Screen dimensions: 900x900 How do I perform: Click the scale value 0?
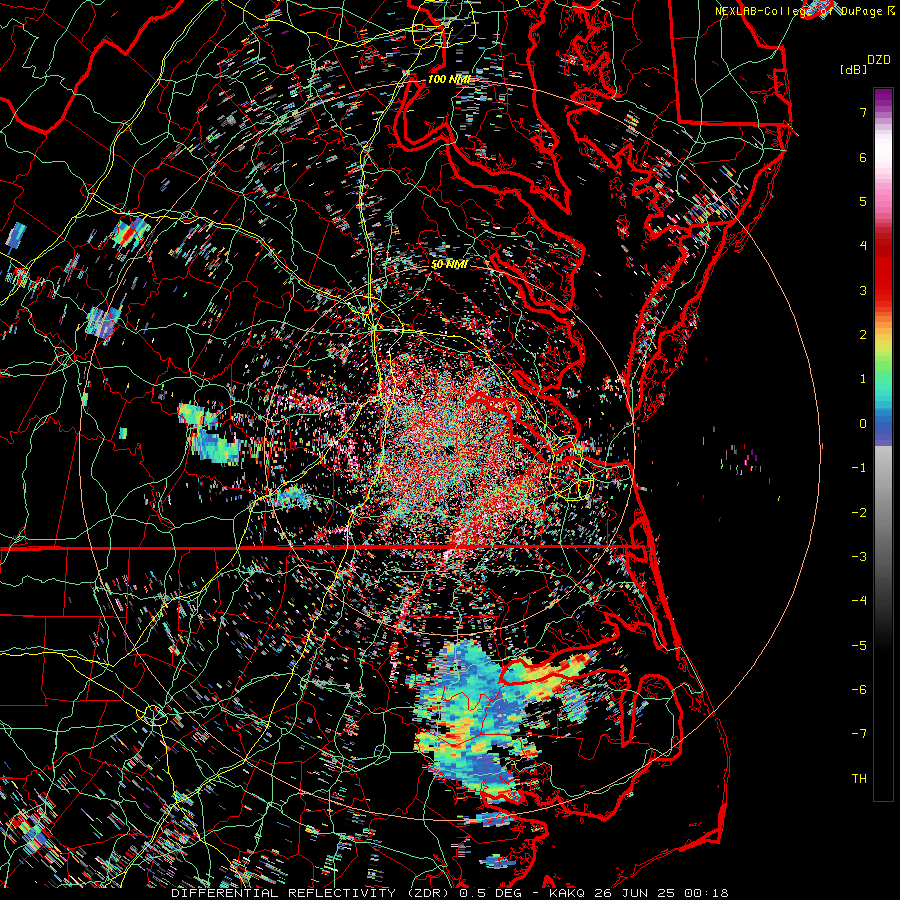pos(863,424)
